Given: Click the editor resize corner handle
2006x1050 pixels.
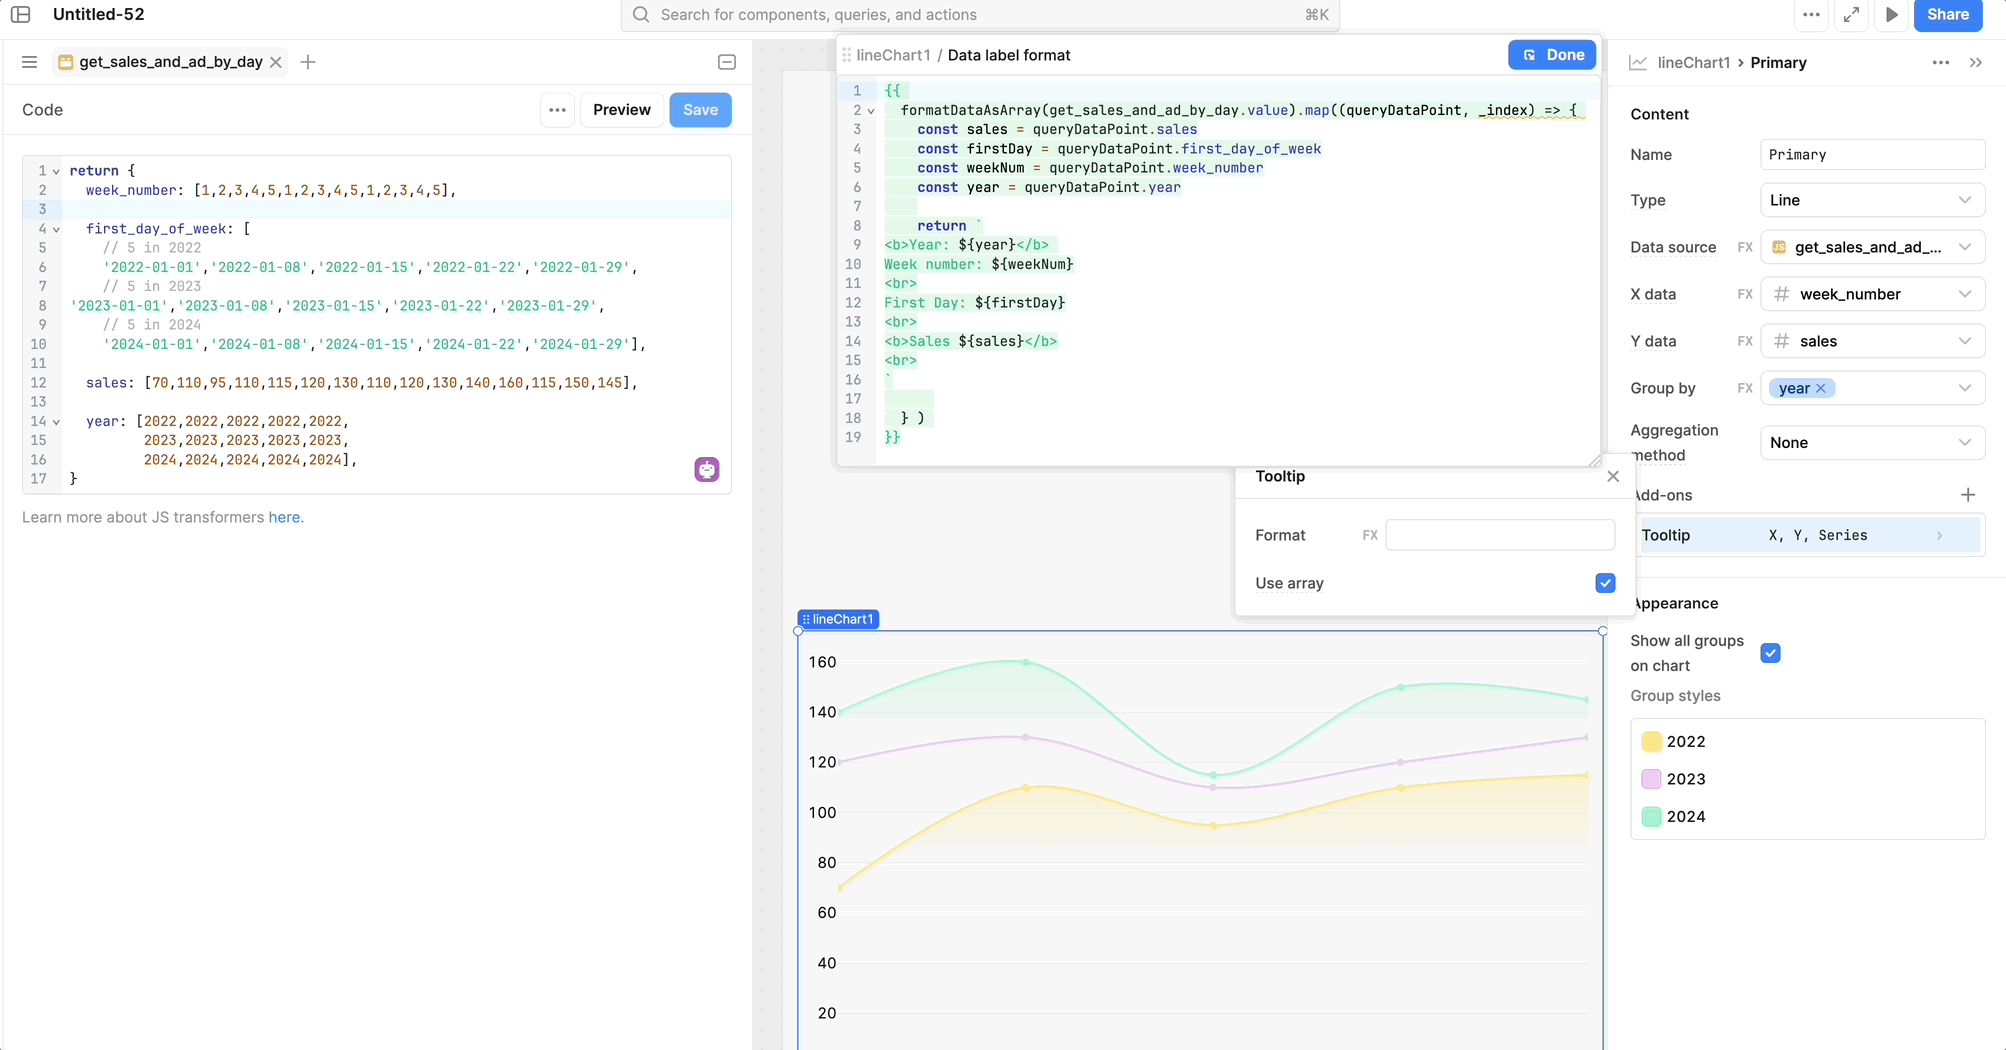Looking at the screenshot, I should (1594, 460).
